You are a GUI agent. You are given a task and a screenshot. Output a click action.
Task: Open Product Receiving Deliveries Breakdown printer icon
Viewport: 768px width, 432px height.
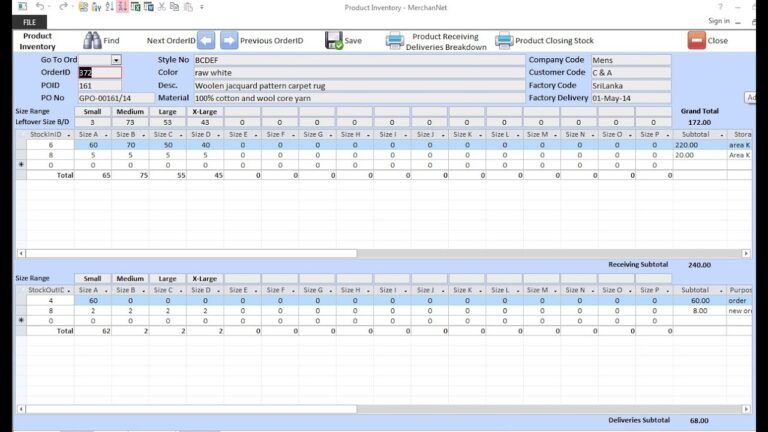[395, 41]
